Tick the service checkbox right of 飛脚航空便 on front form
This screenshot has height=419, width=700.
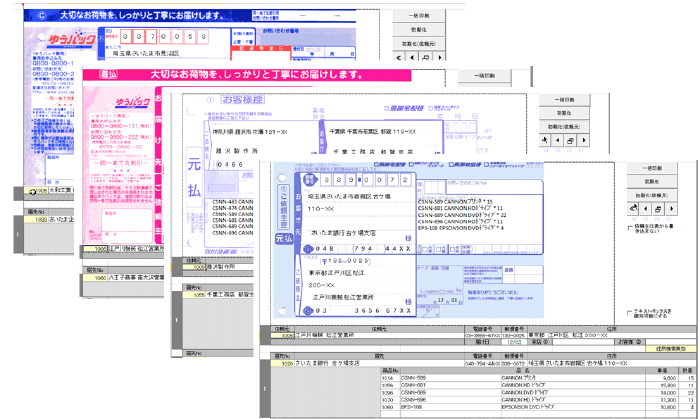485,165
